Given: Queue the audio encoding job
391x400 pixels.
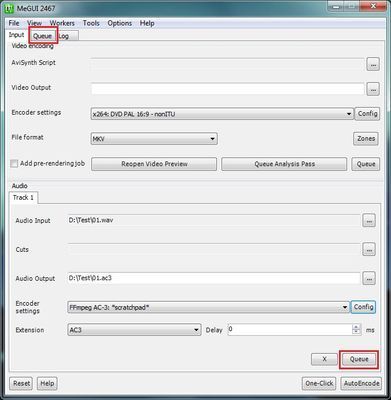Looking at the screenshot, I should [x=359, y=359].
